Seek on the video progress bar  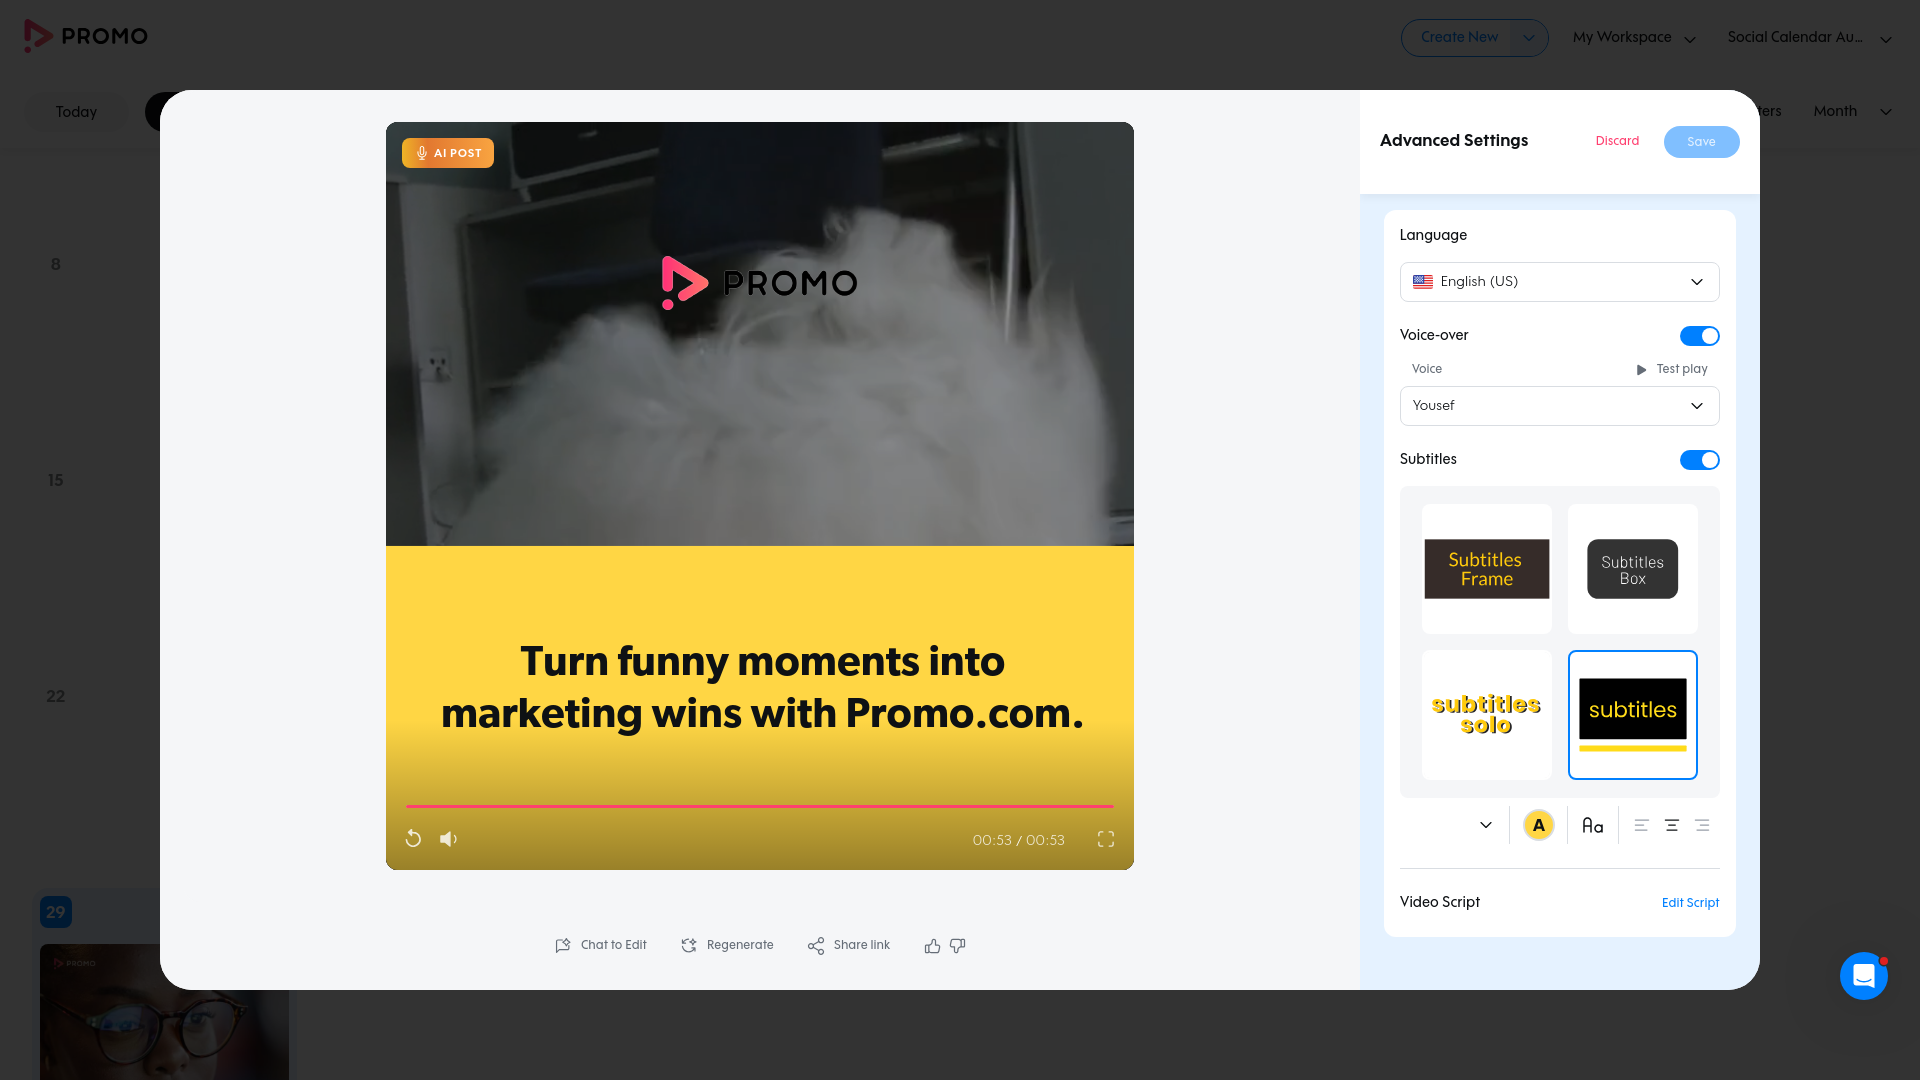point(760,806)
